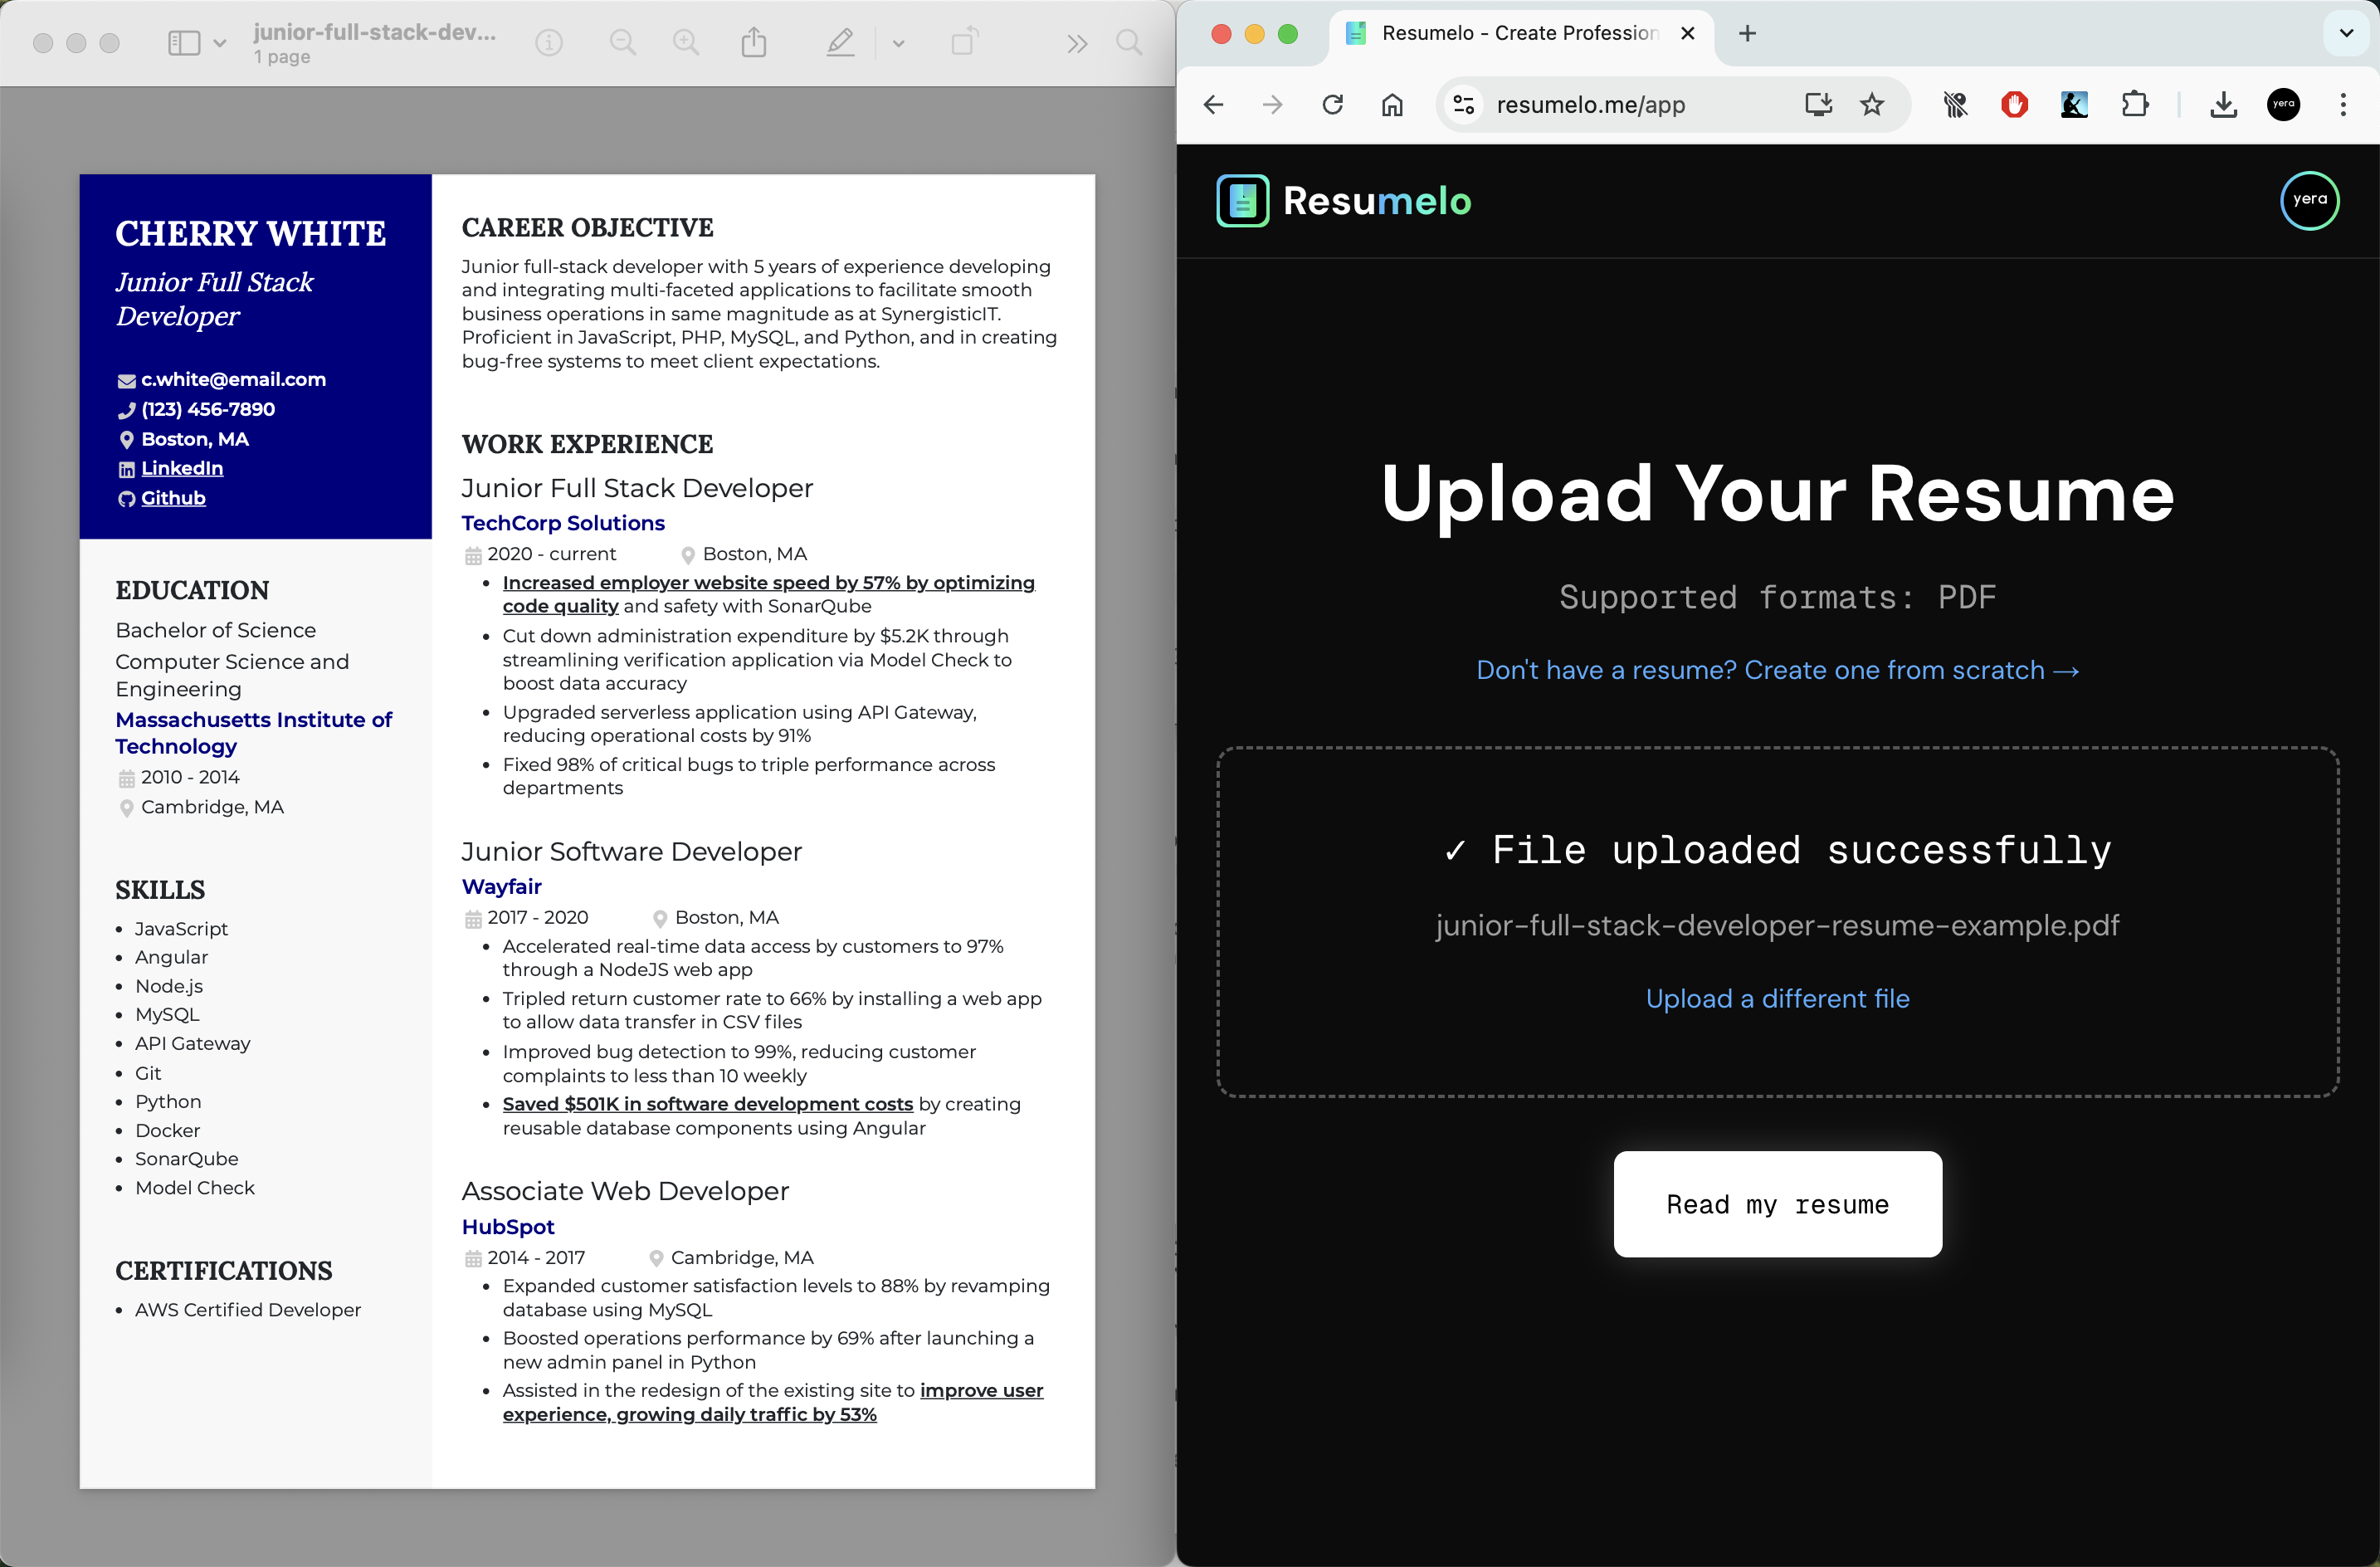
Task: Click the zoom out magnifier in Preview
Action: click(622, 43)
